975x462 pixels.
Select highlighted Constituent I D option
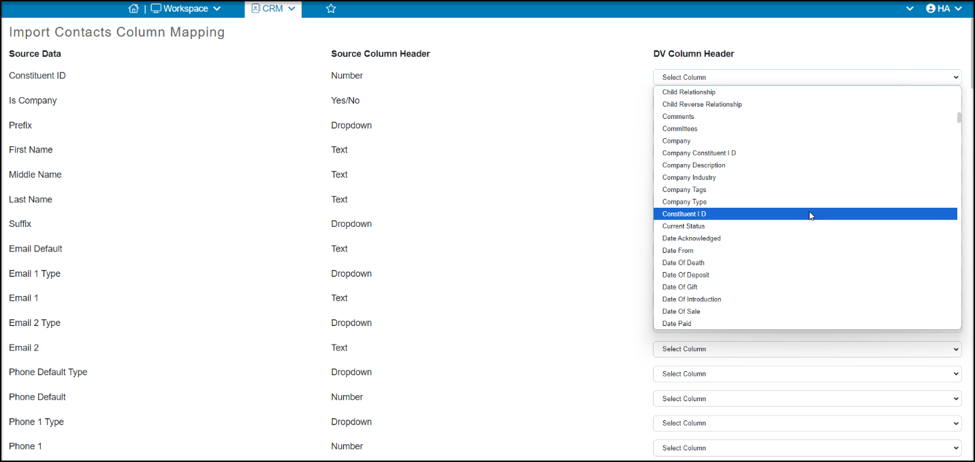click(805, 214)
